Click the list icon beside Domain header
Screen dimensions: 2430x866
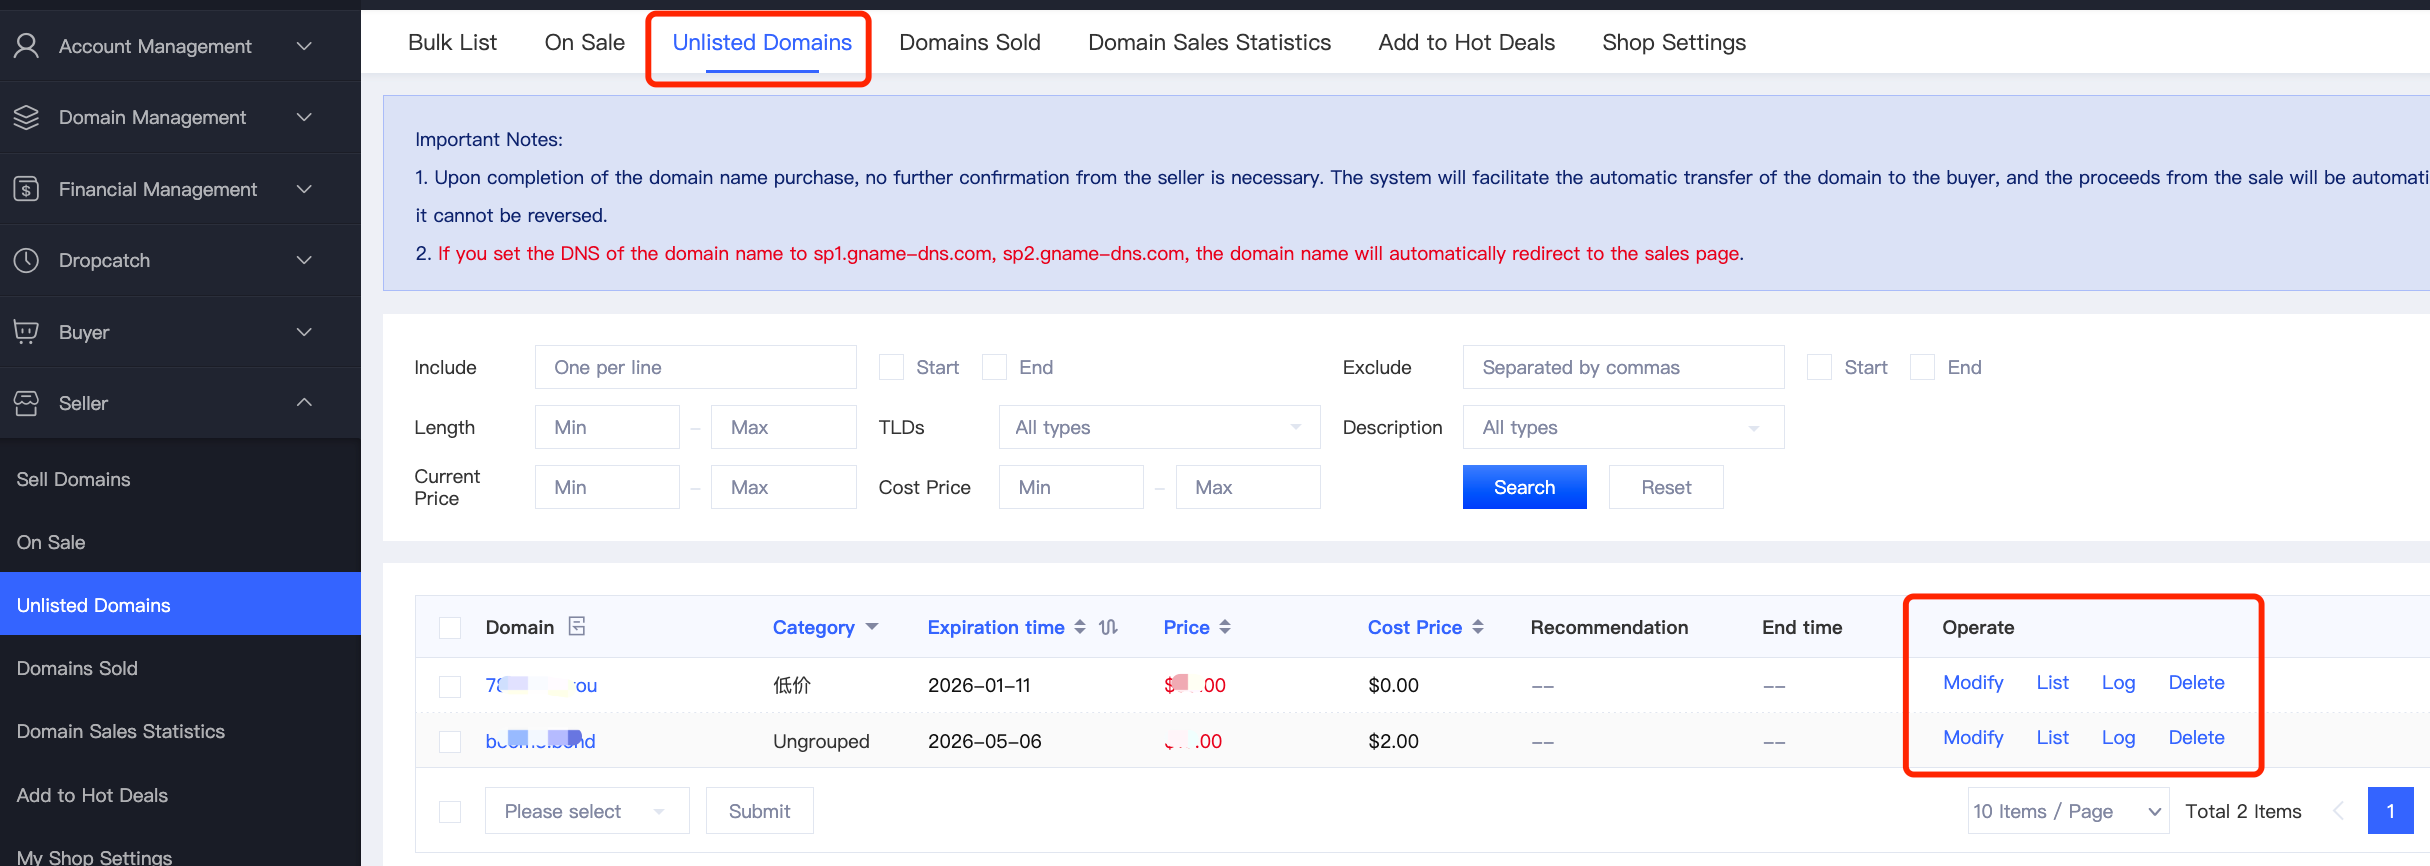(x=577, y=626)
